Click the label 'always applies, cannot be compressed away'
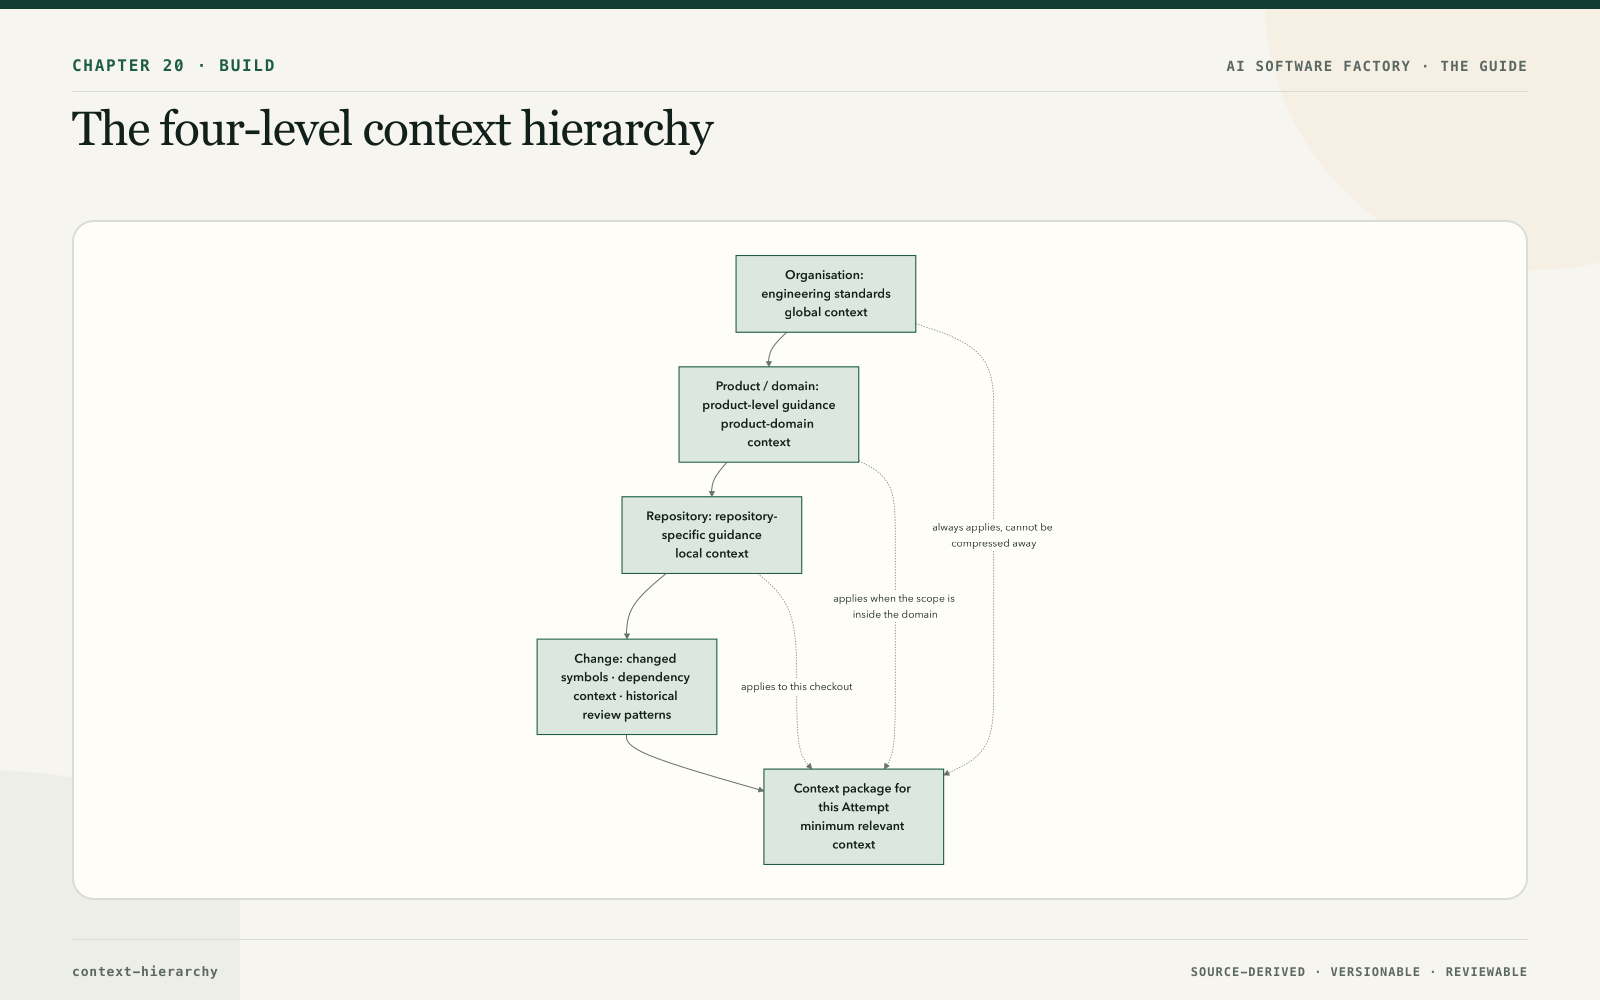This screenshot has height=1000, width=1600. (x=993, y=535)
